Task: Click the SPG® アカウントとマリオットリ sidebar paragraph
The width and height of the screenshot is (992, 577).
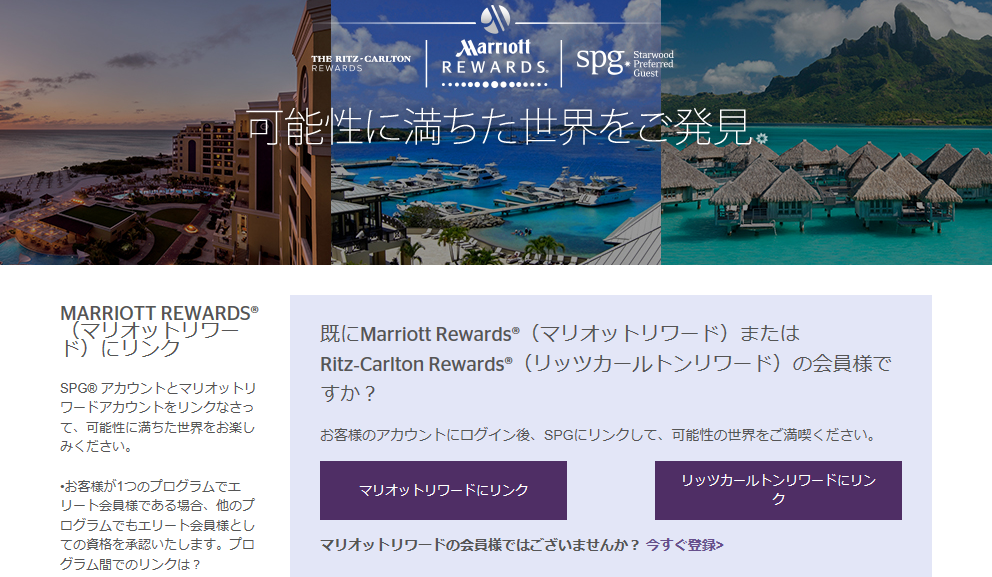Action: point(158,417)
